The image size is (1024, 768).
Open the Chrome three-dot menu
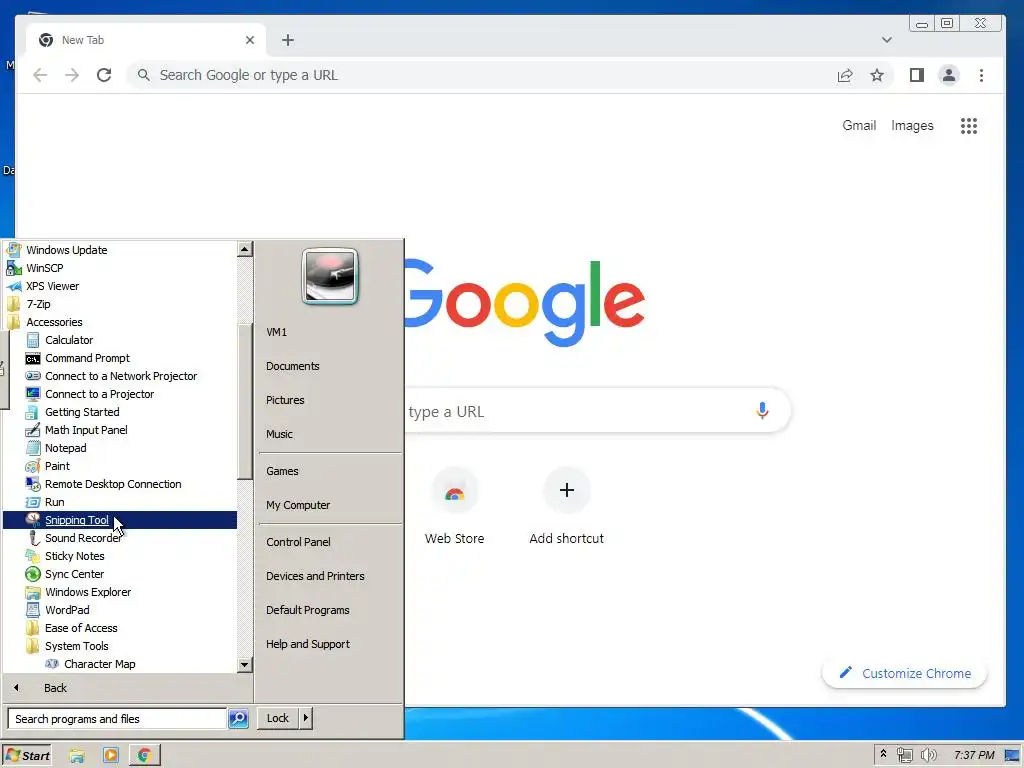pos(982,75)
